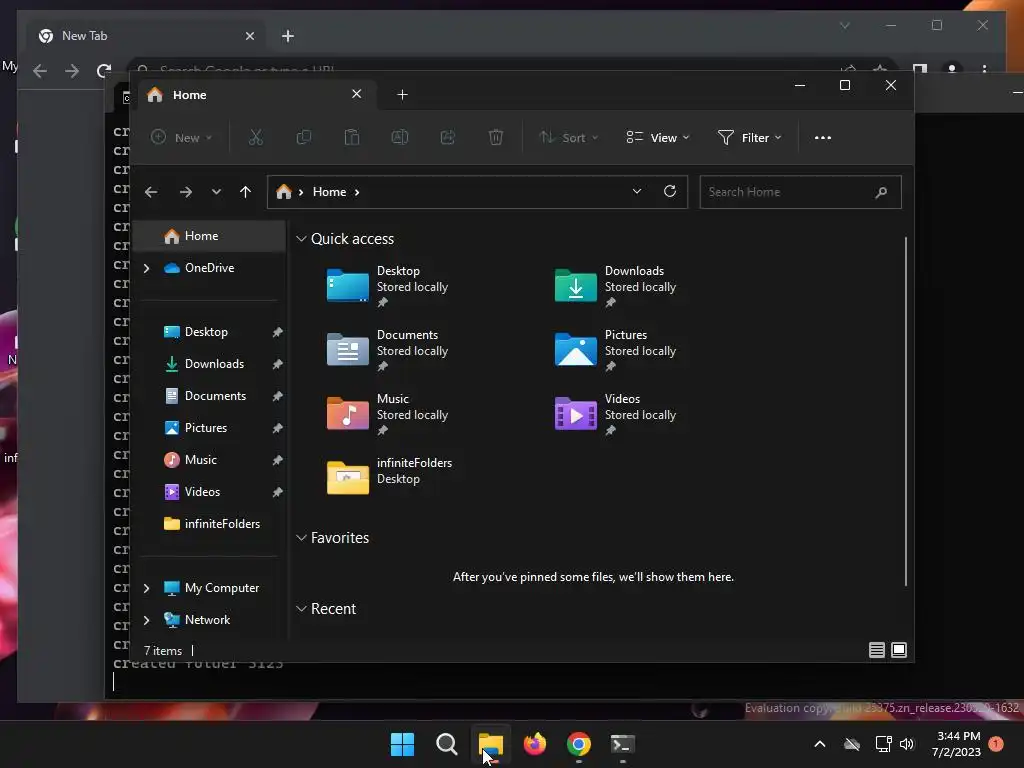Open the New item dropdown
1024x768 pixels.
point(182,138)
